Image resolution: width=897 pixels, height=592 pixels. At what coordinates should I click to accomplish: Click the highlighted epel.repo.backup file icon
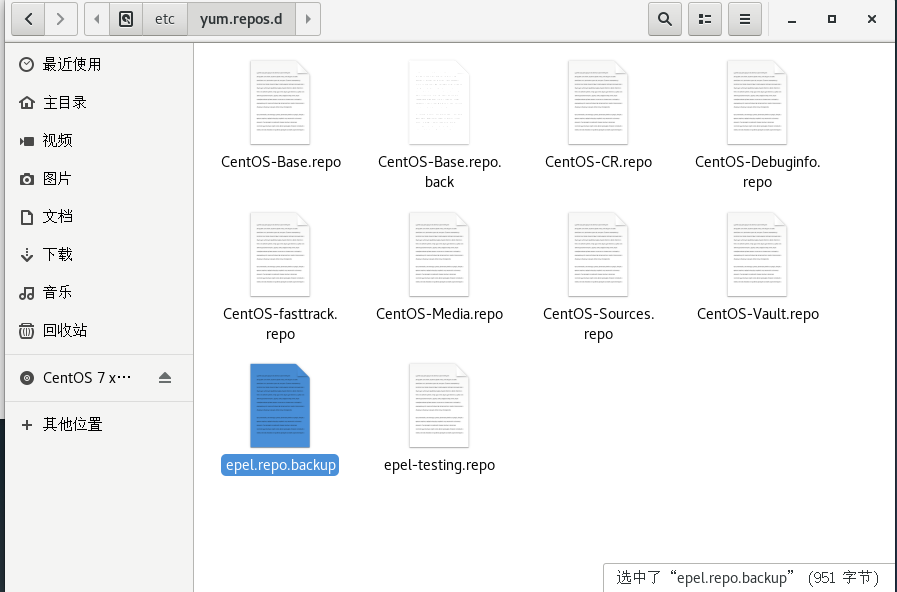pyautogui.click(x=280, y=406)
